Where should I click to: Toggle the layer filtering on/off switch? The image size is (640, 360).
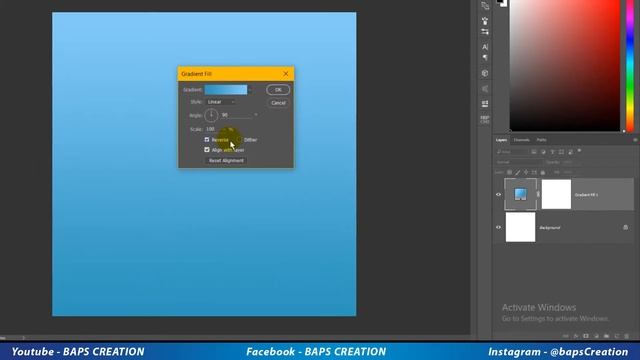579,151
